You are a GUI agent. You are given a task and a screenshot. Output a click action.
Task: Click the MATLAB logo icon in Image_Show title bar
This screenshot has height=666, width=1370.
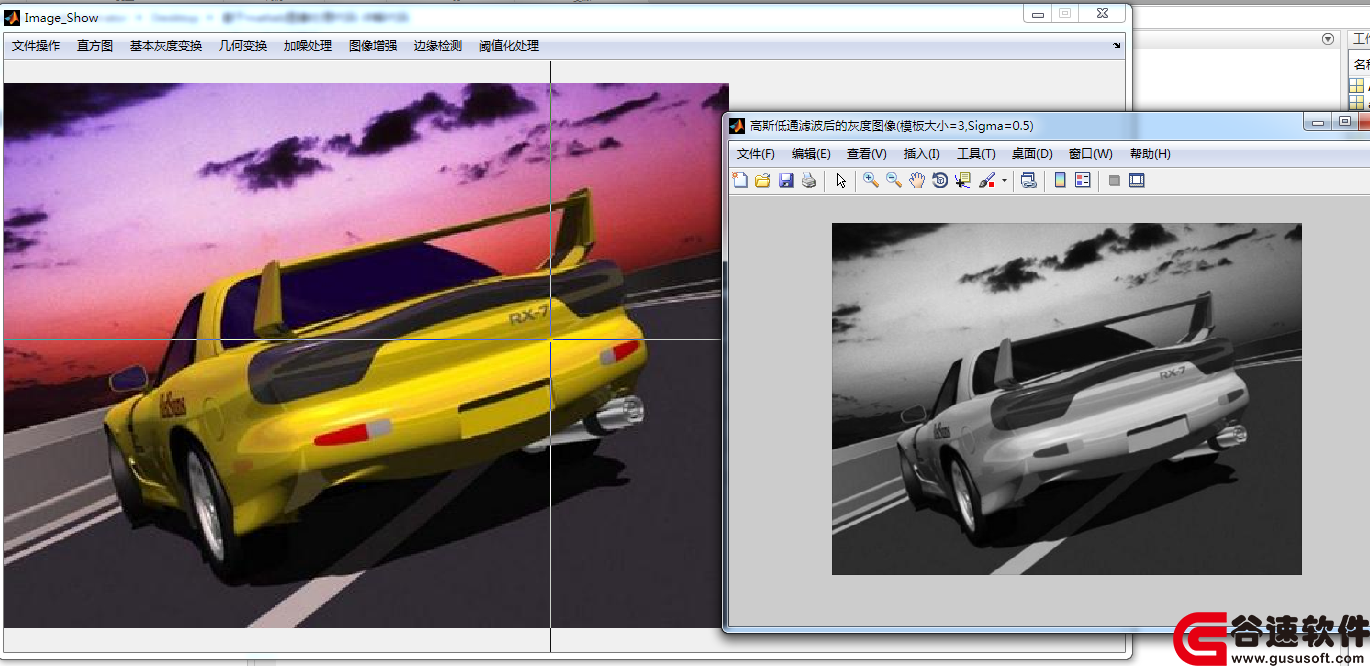pyautogui.click(x=14, y=17)
